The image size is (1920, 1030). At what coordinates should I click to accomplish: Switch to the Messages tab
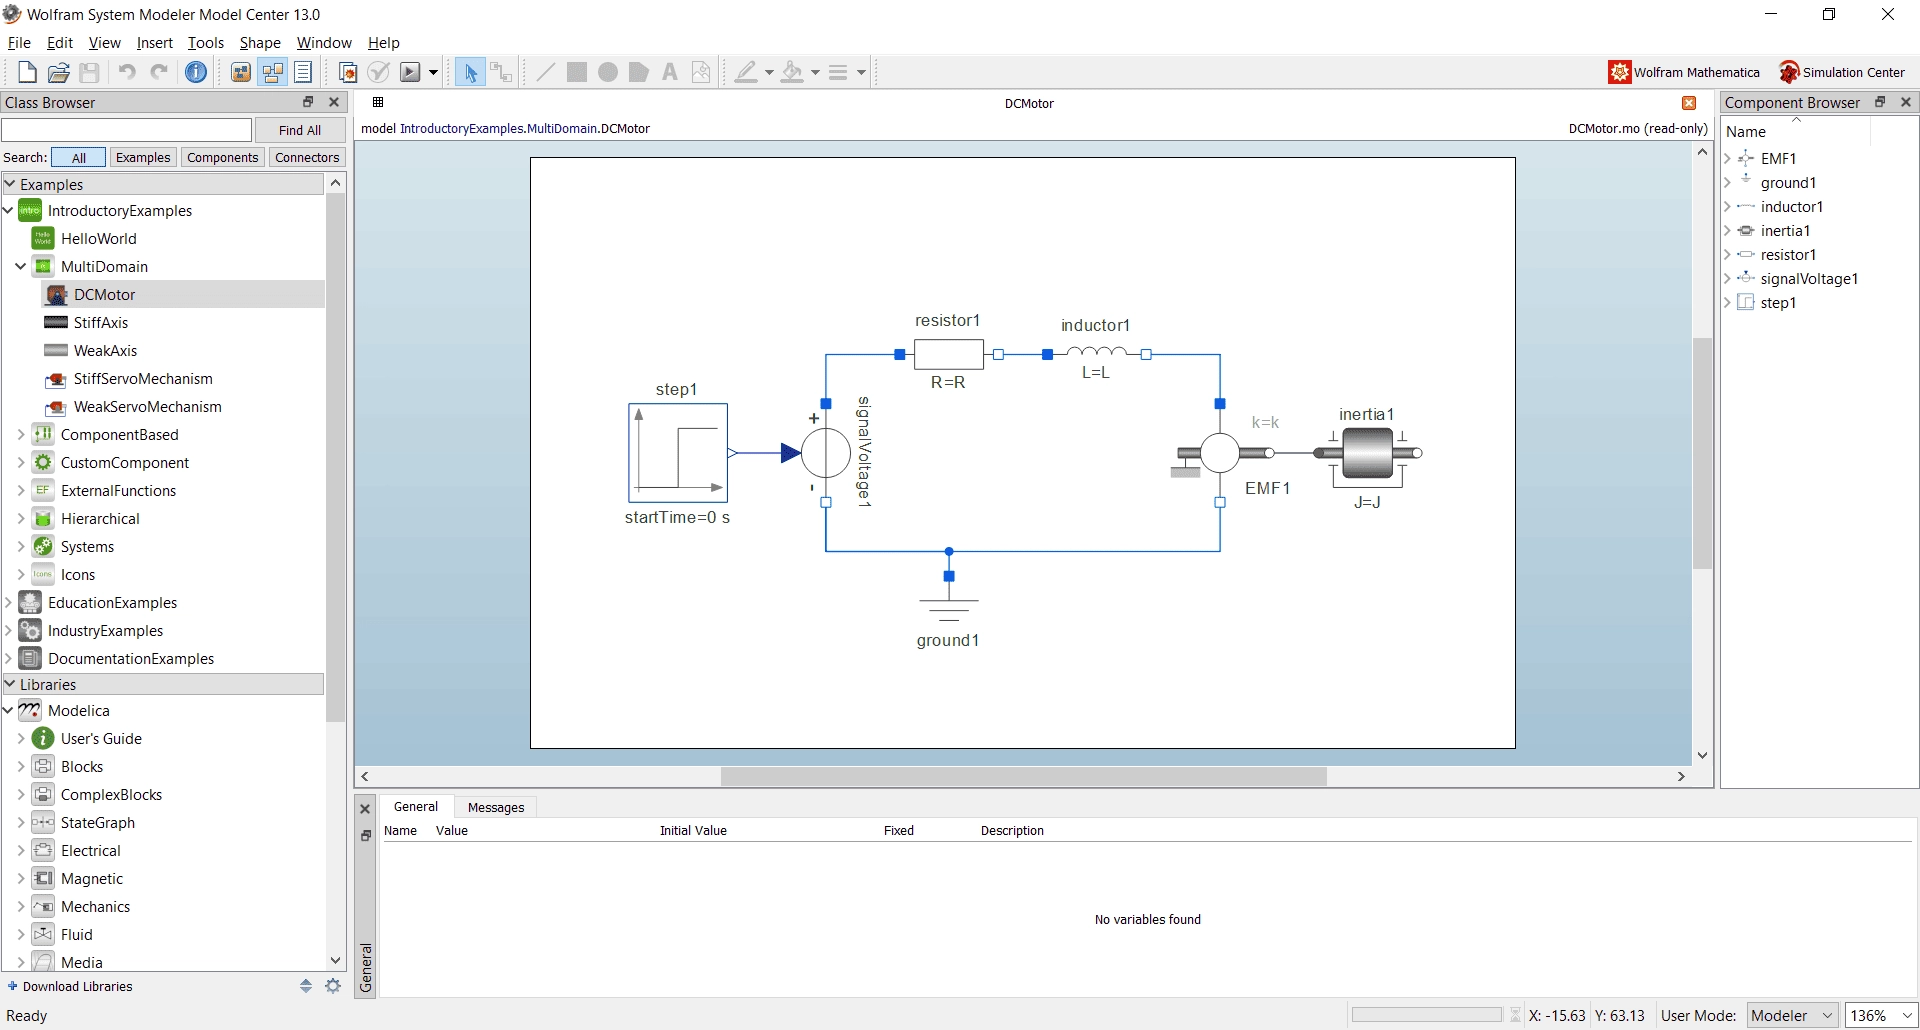(x=496, y=807)
